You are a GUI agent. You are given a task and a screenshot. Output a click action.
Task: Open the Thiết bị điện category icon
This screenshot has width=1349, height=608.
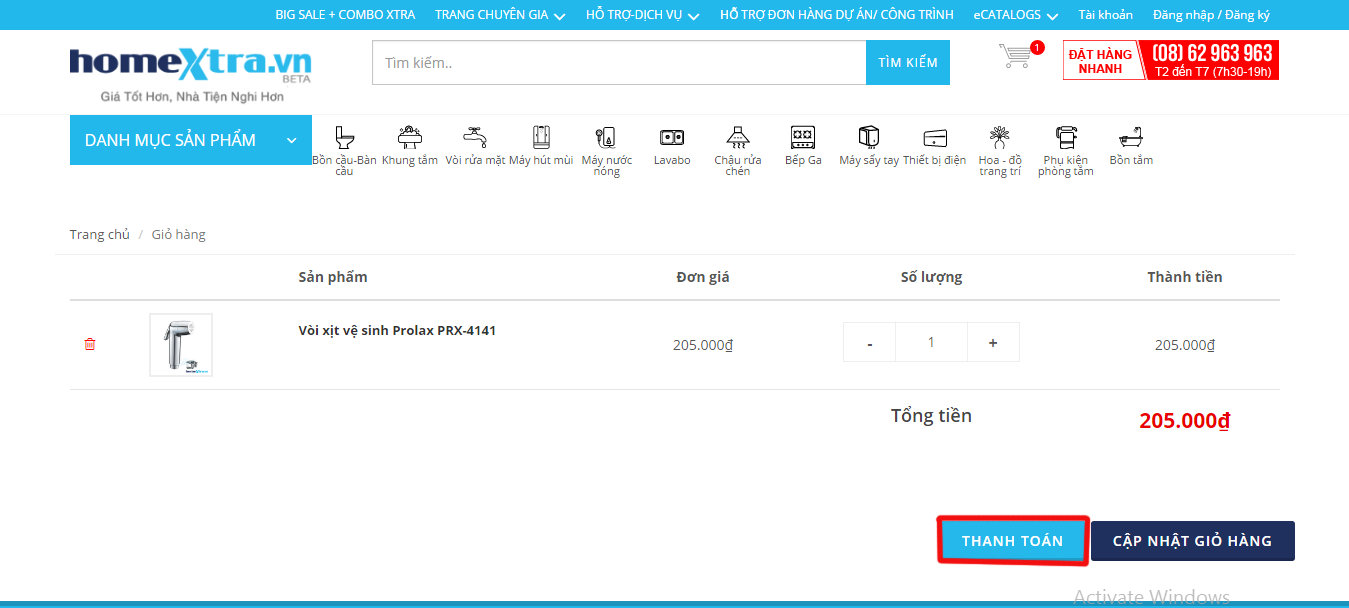[x=935, y=138]
